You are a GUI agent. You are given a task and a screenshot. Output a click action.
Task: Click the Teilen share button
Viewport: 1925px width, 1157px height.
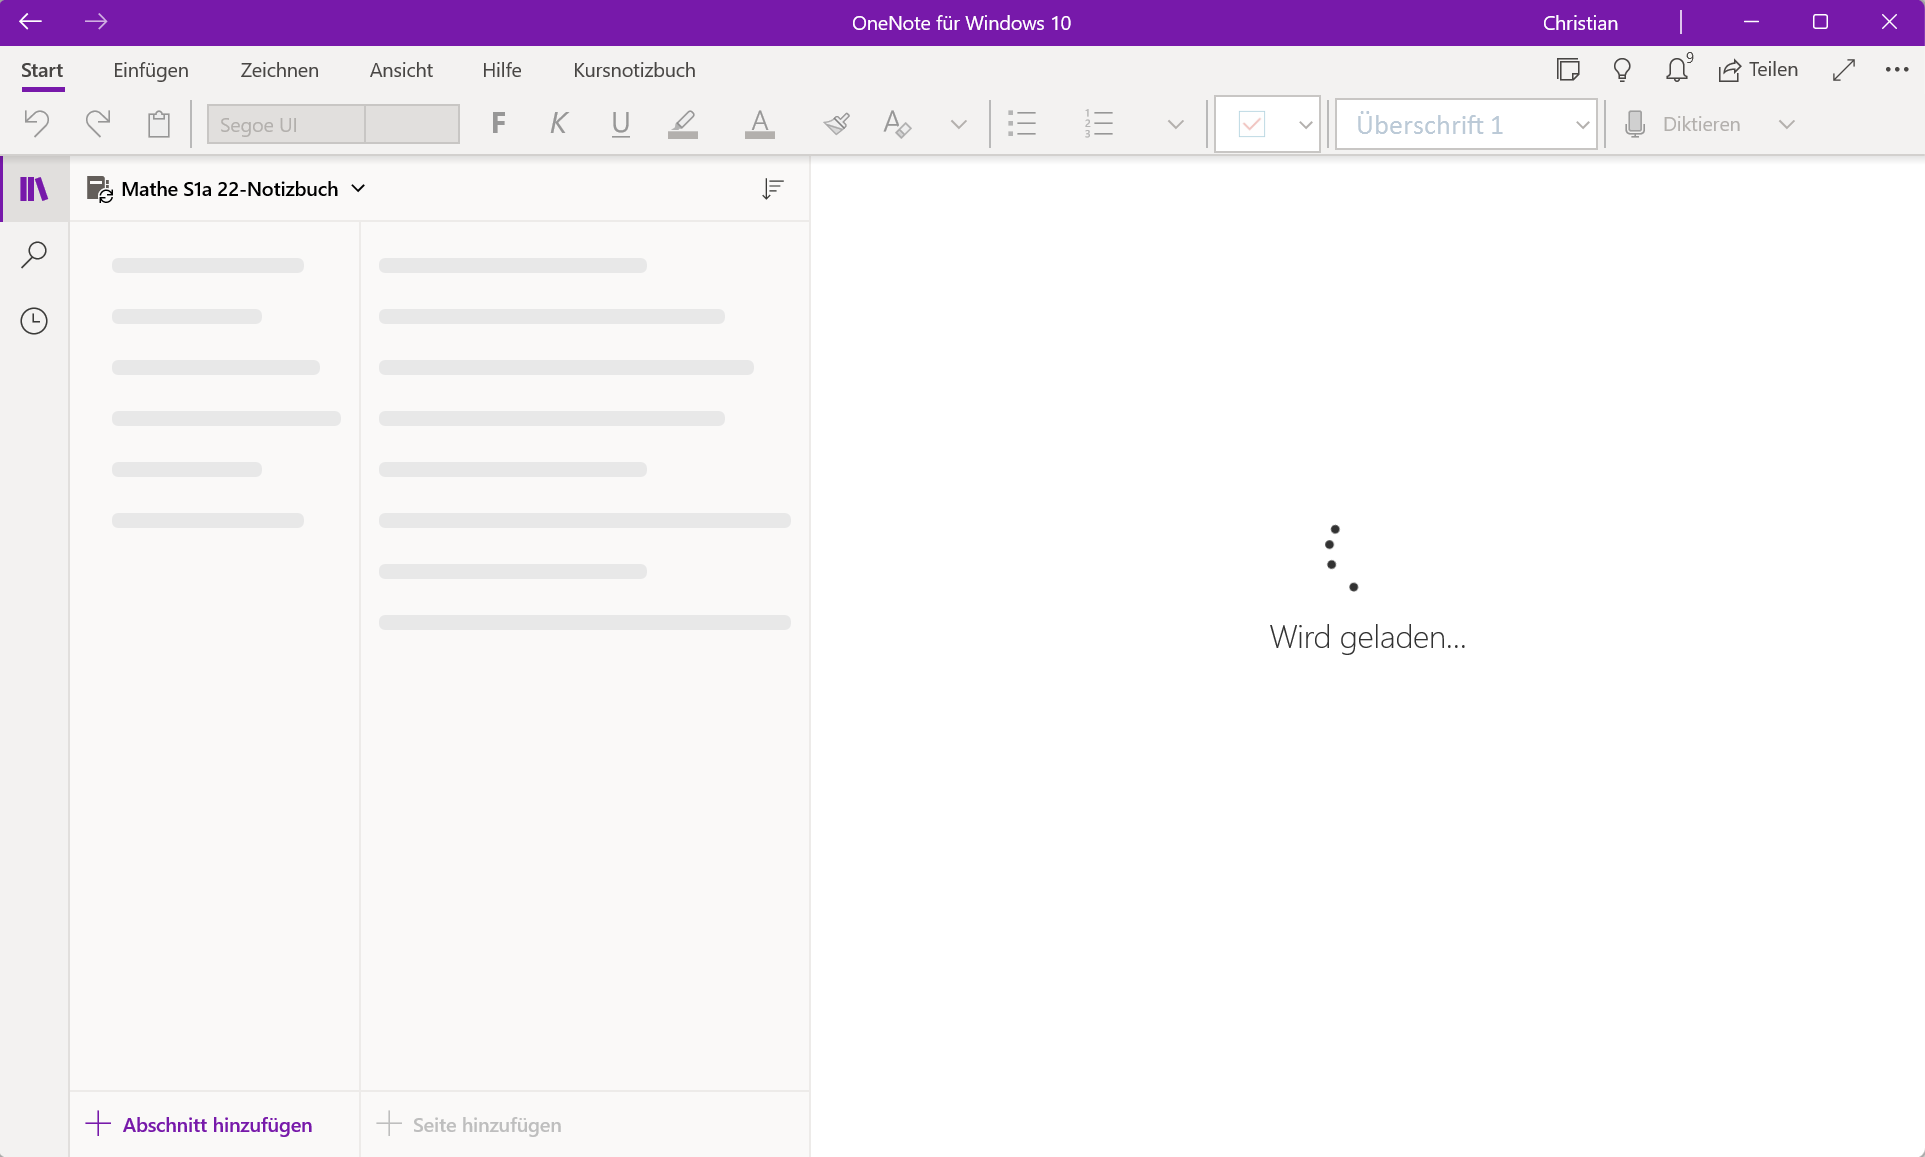pos(1758,70)
